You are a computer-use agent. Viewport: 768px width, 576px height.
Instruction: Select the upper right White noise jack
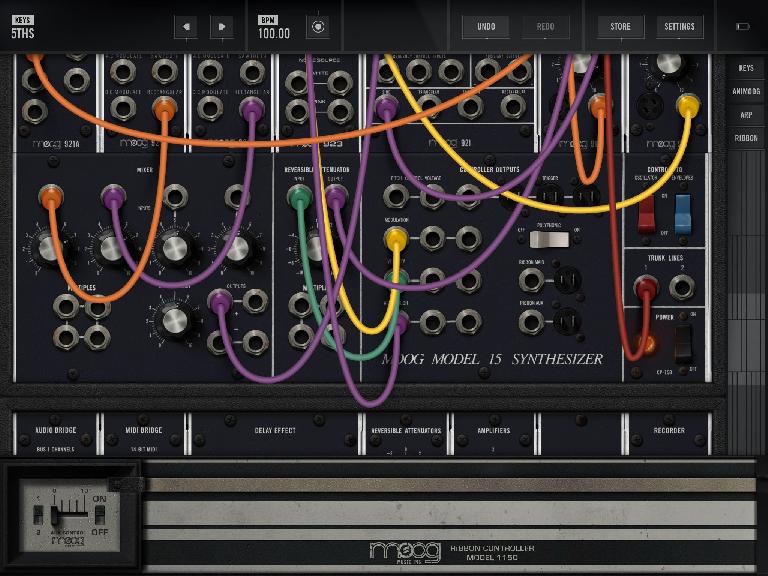click(x=340, y=82)
